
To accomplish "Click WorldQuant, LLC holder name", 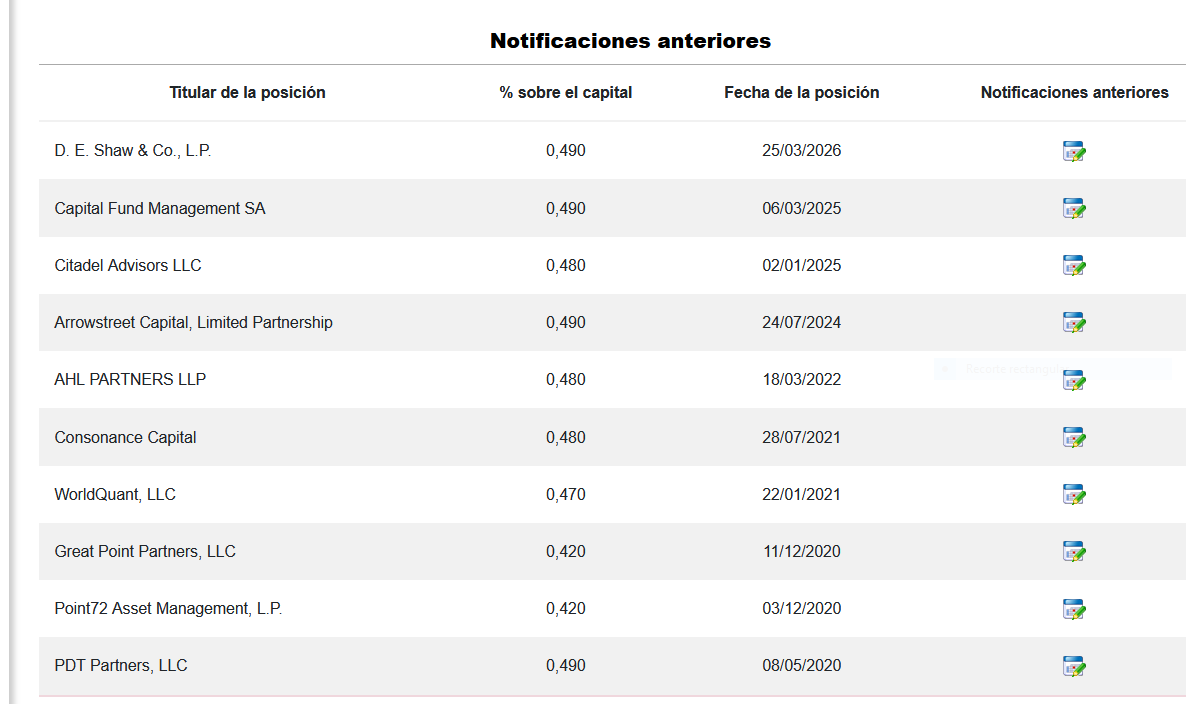I will 115,494.
